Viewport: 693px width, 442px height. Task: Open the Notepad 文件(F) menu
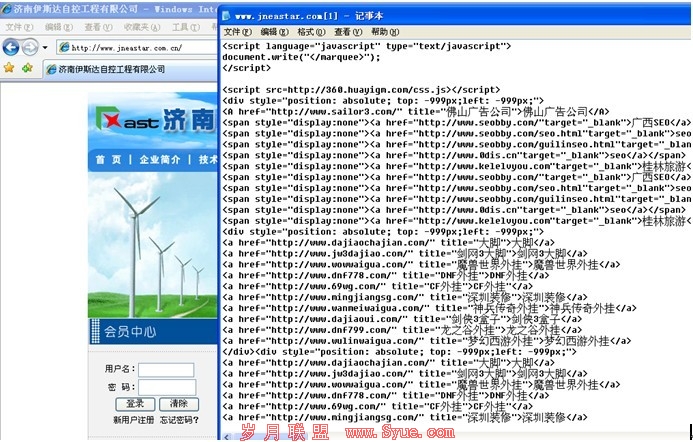pos(237,32)
